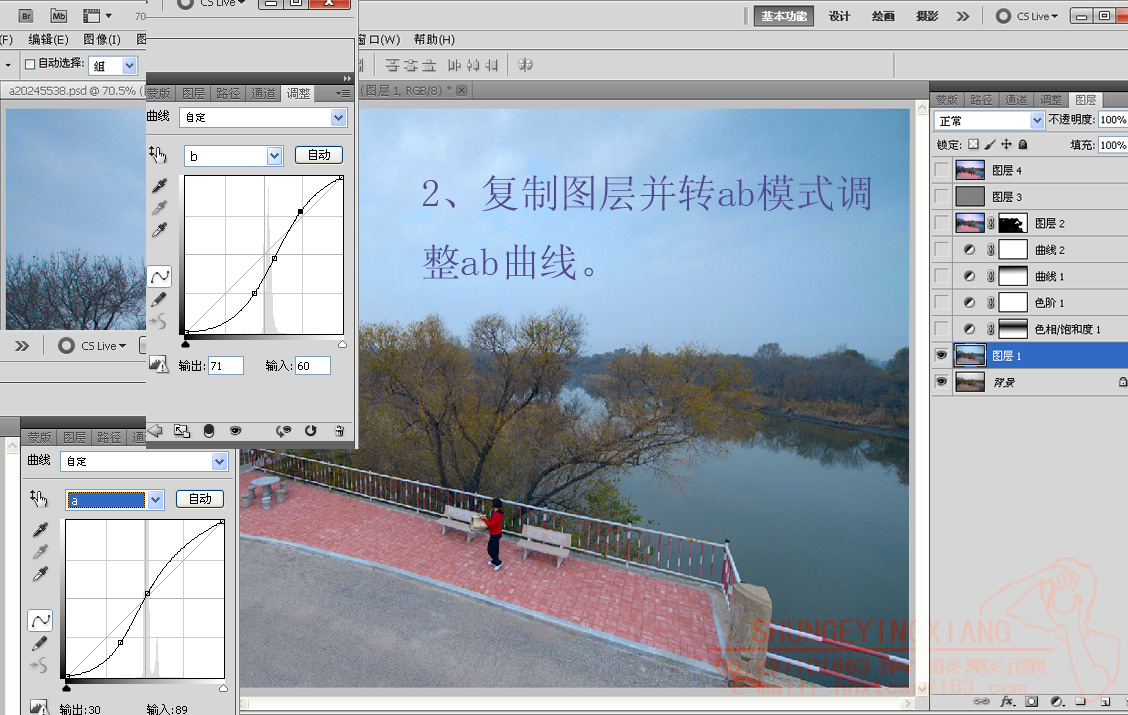Open channel dropdown showing b
The height and width of the screenshot is (715, 1128).
click(x=234, y=156)
